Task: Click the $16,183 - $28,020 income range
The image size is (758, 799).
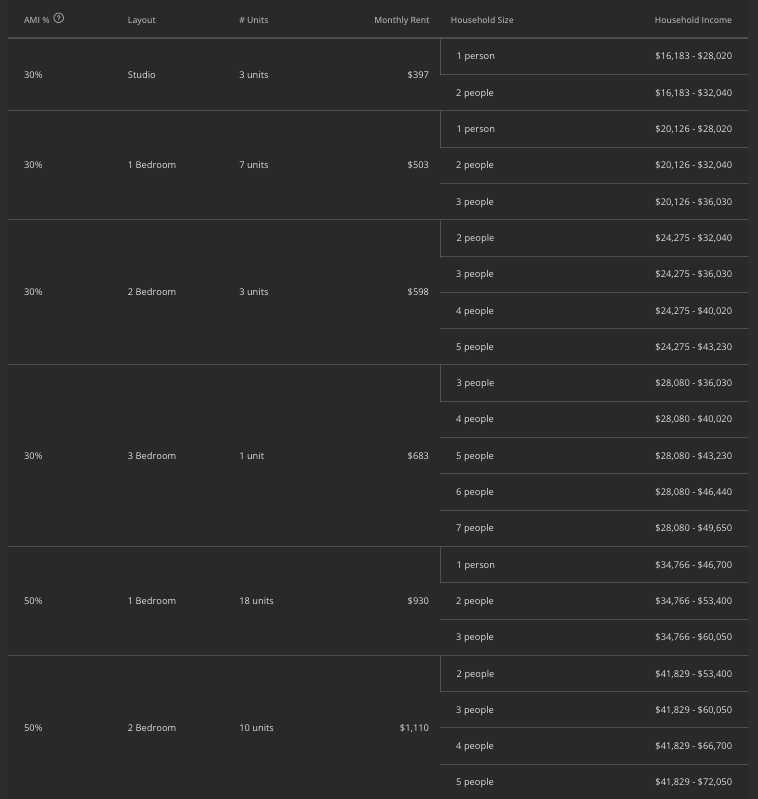Action: click(693, 56)
